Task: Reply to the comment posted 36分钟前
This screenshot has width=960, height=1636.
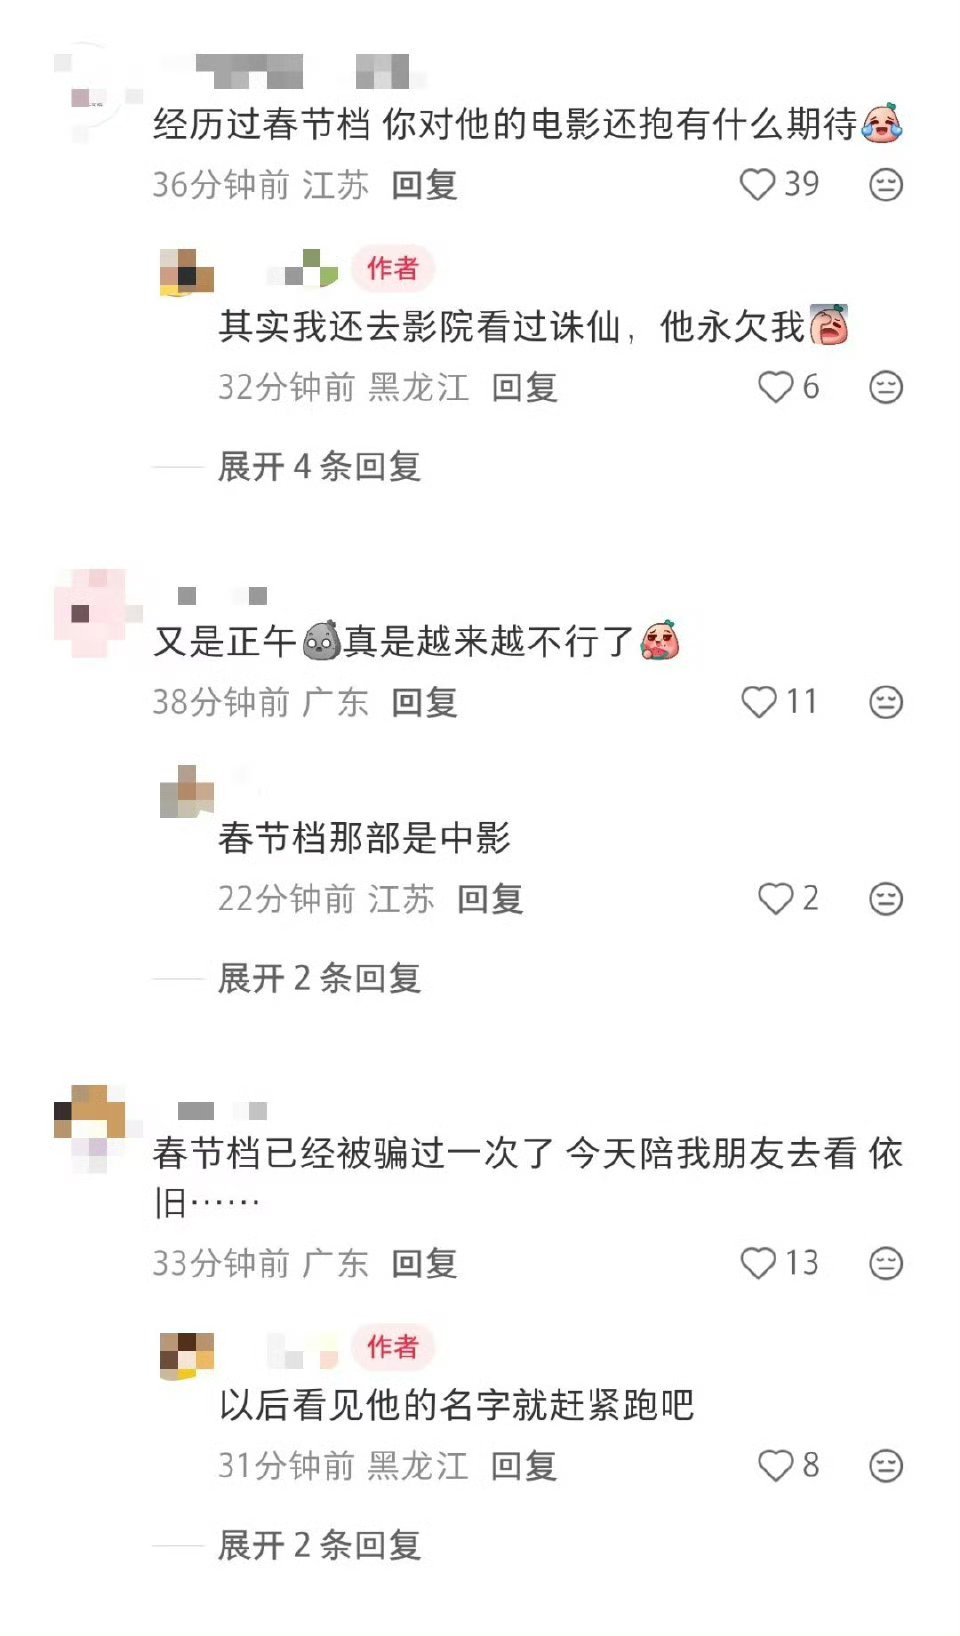Action: [424, 185]
